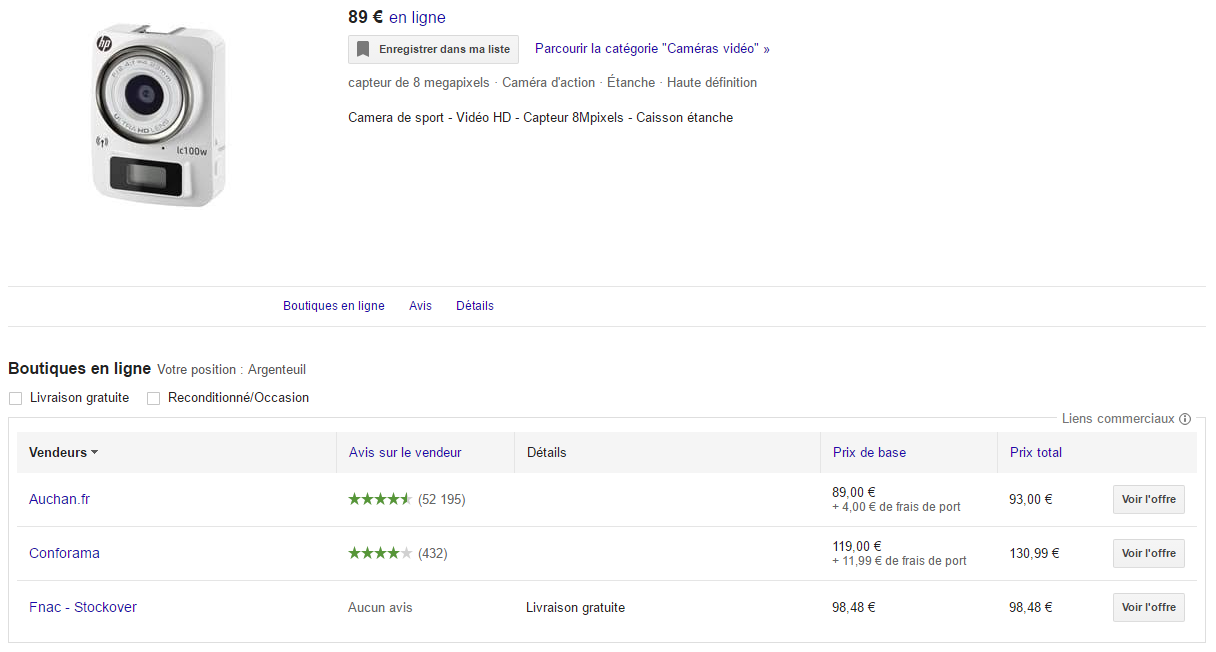Sort by Prix total column
1216x652 pixels.
[1036, 452]
